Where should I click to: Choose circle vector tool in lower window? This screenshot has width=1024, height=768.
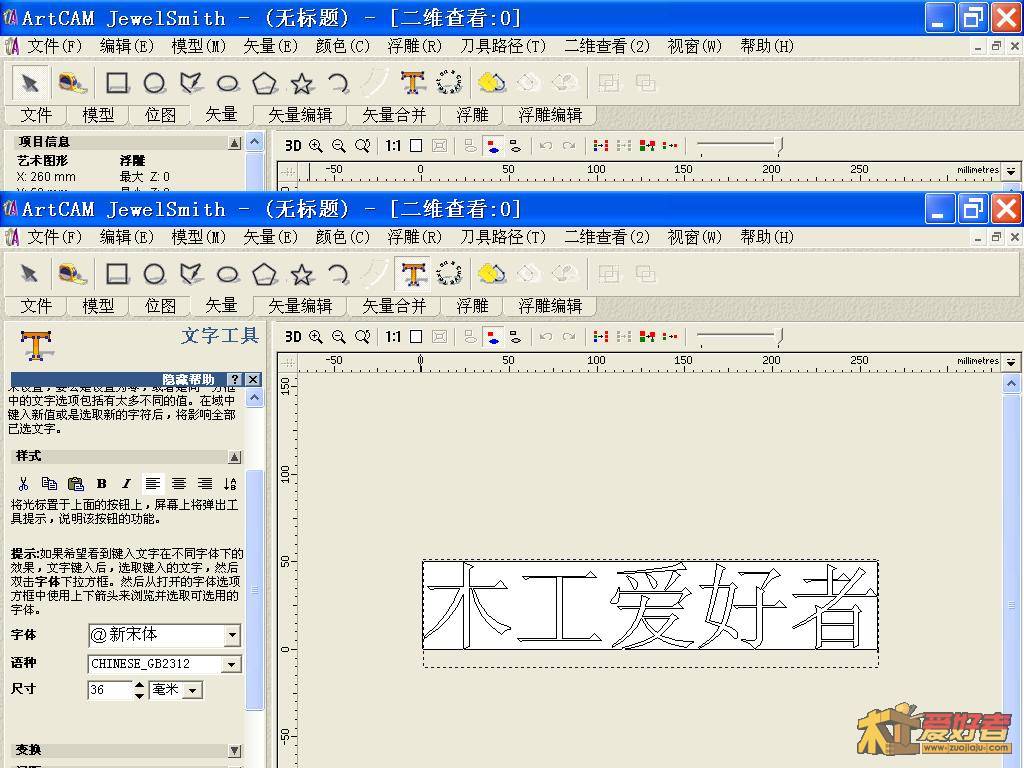[154, 274]
